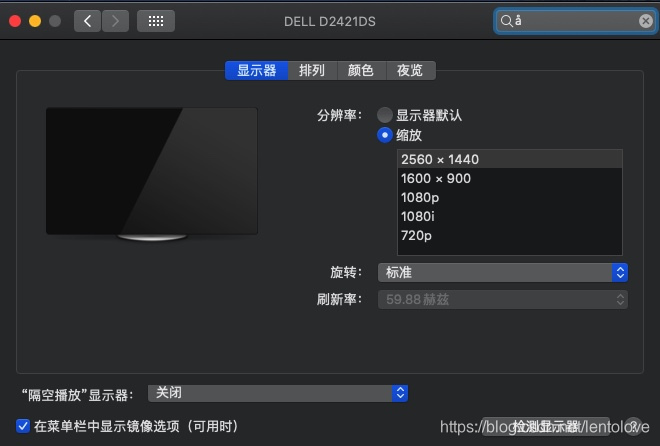Toggle 在菜单栏中显示镜像选项 checkbox
This screenshot has height=446, width=660.
click(23, 426)
